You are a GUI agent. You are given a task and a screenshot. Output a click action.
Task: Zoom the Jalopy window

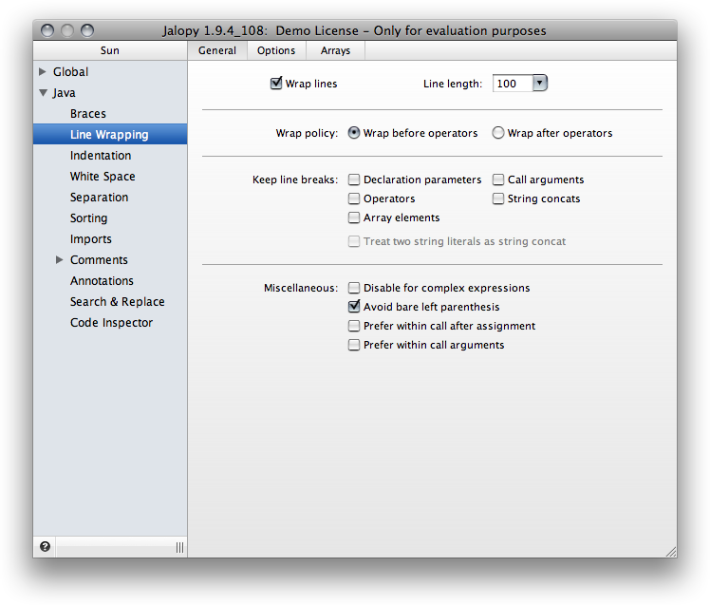[x=87, y=30]
